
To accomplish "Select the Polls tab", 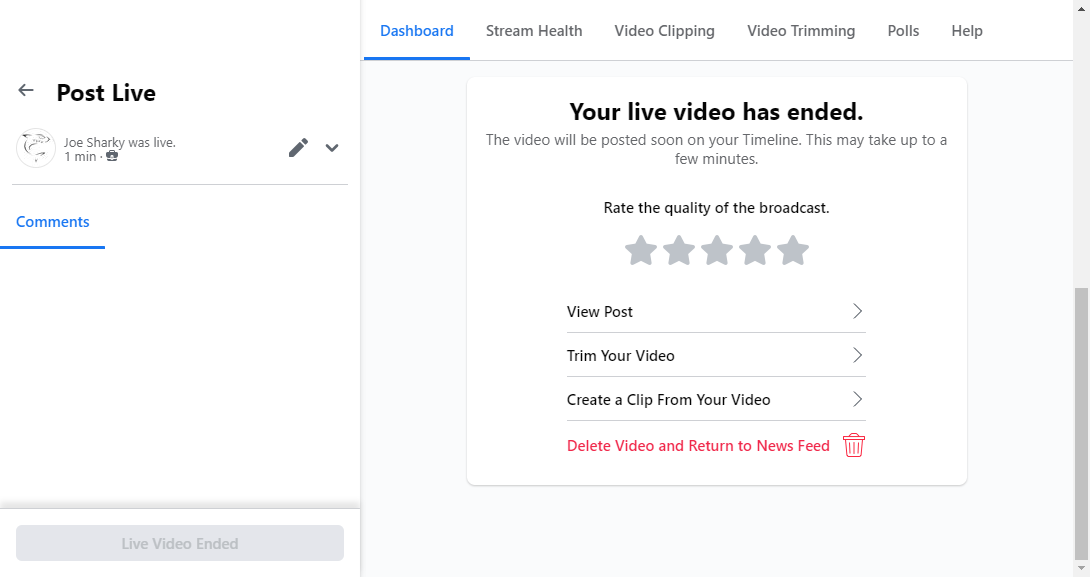I will click(x=903, y=30).
